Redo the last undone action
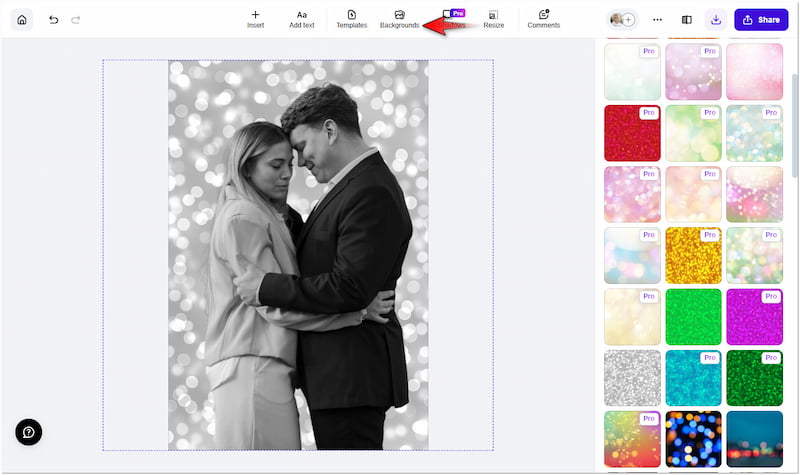 tap(76, 19)
